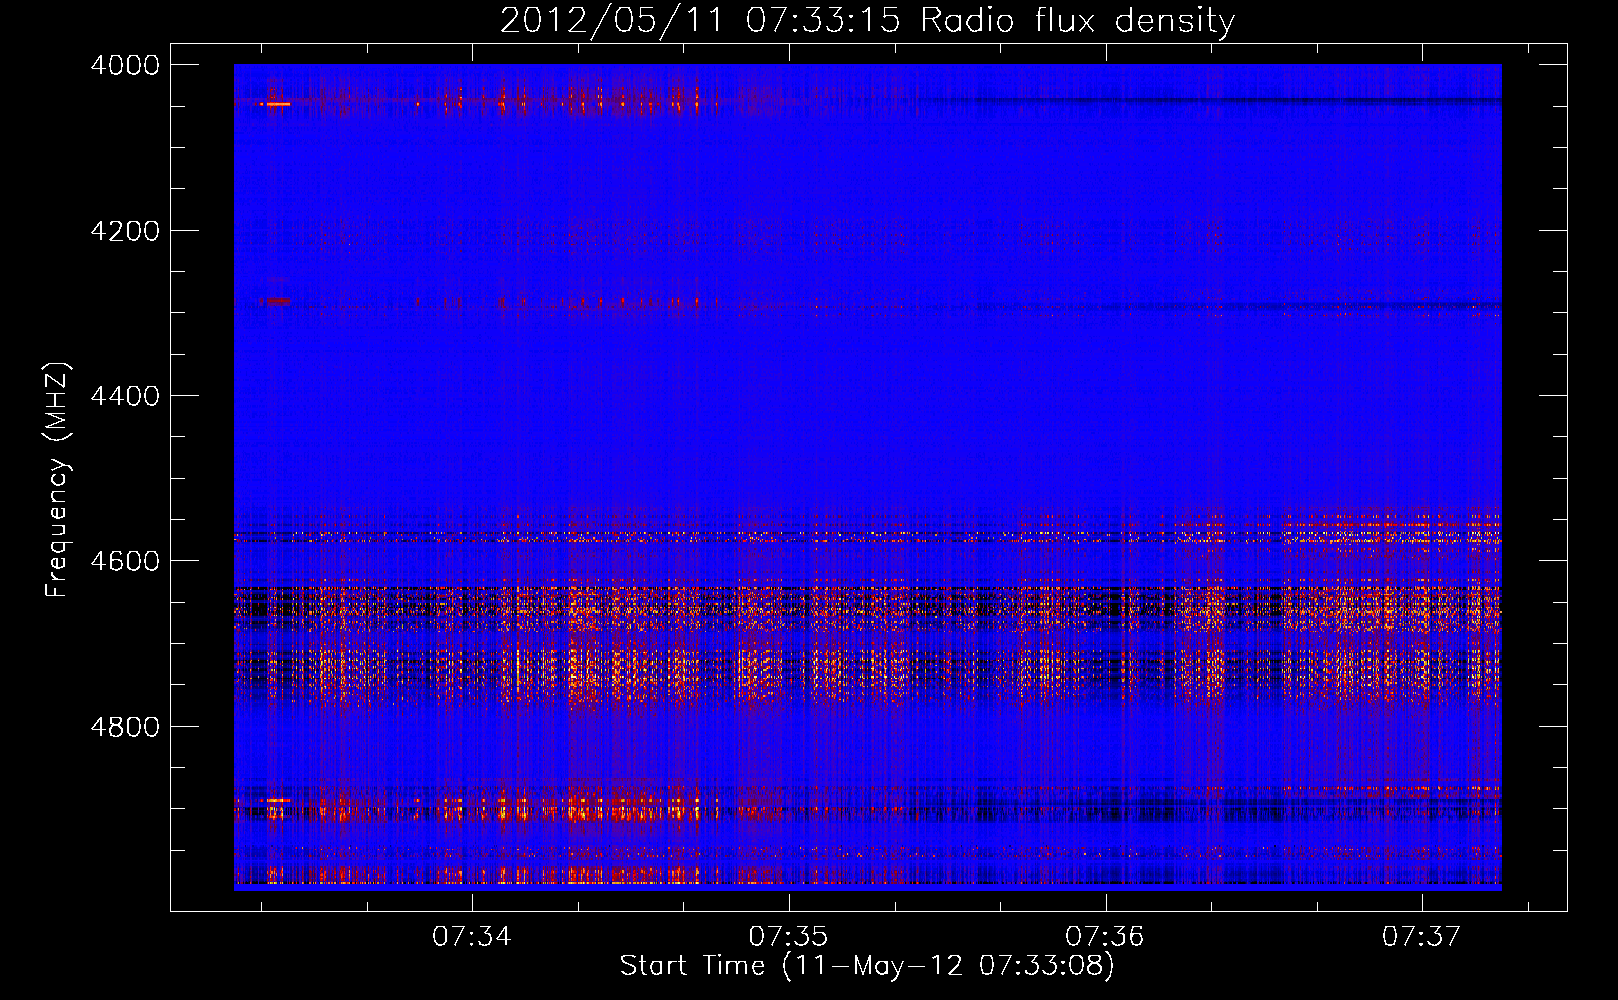
Task: Click the X-axis label "Start Time (11-May-12 07:33:08)"
Action: tap(867, 966)
